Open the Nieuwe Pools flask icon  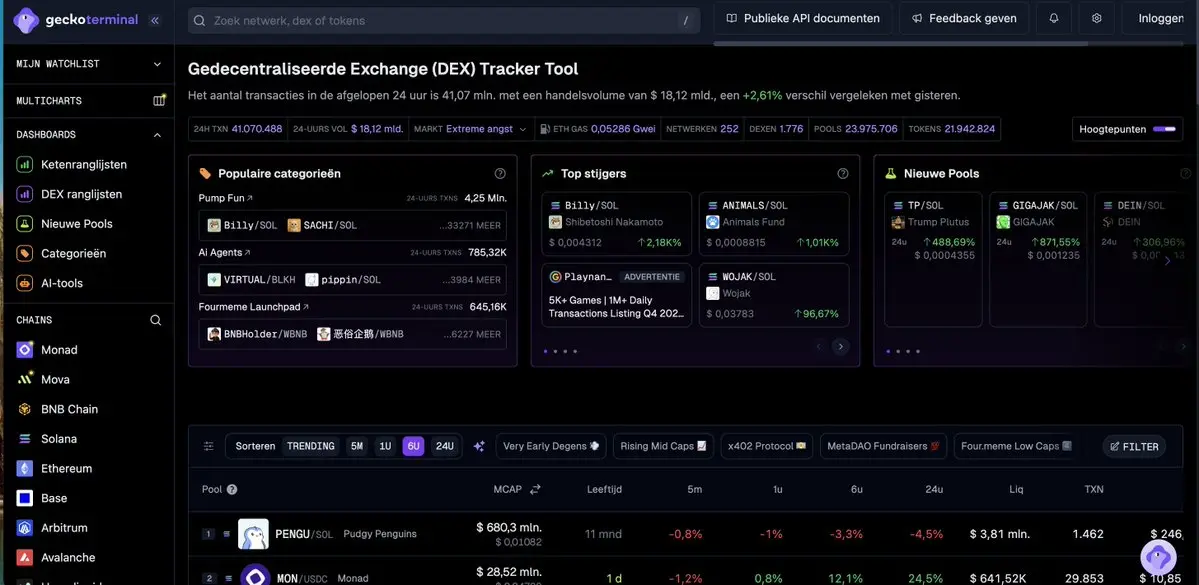point(25,224)
